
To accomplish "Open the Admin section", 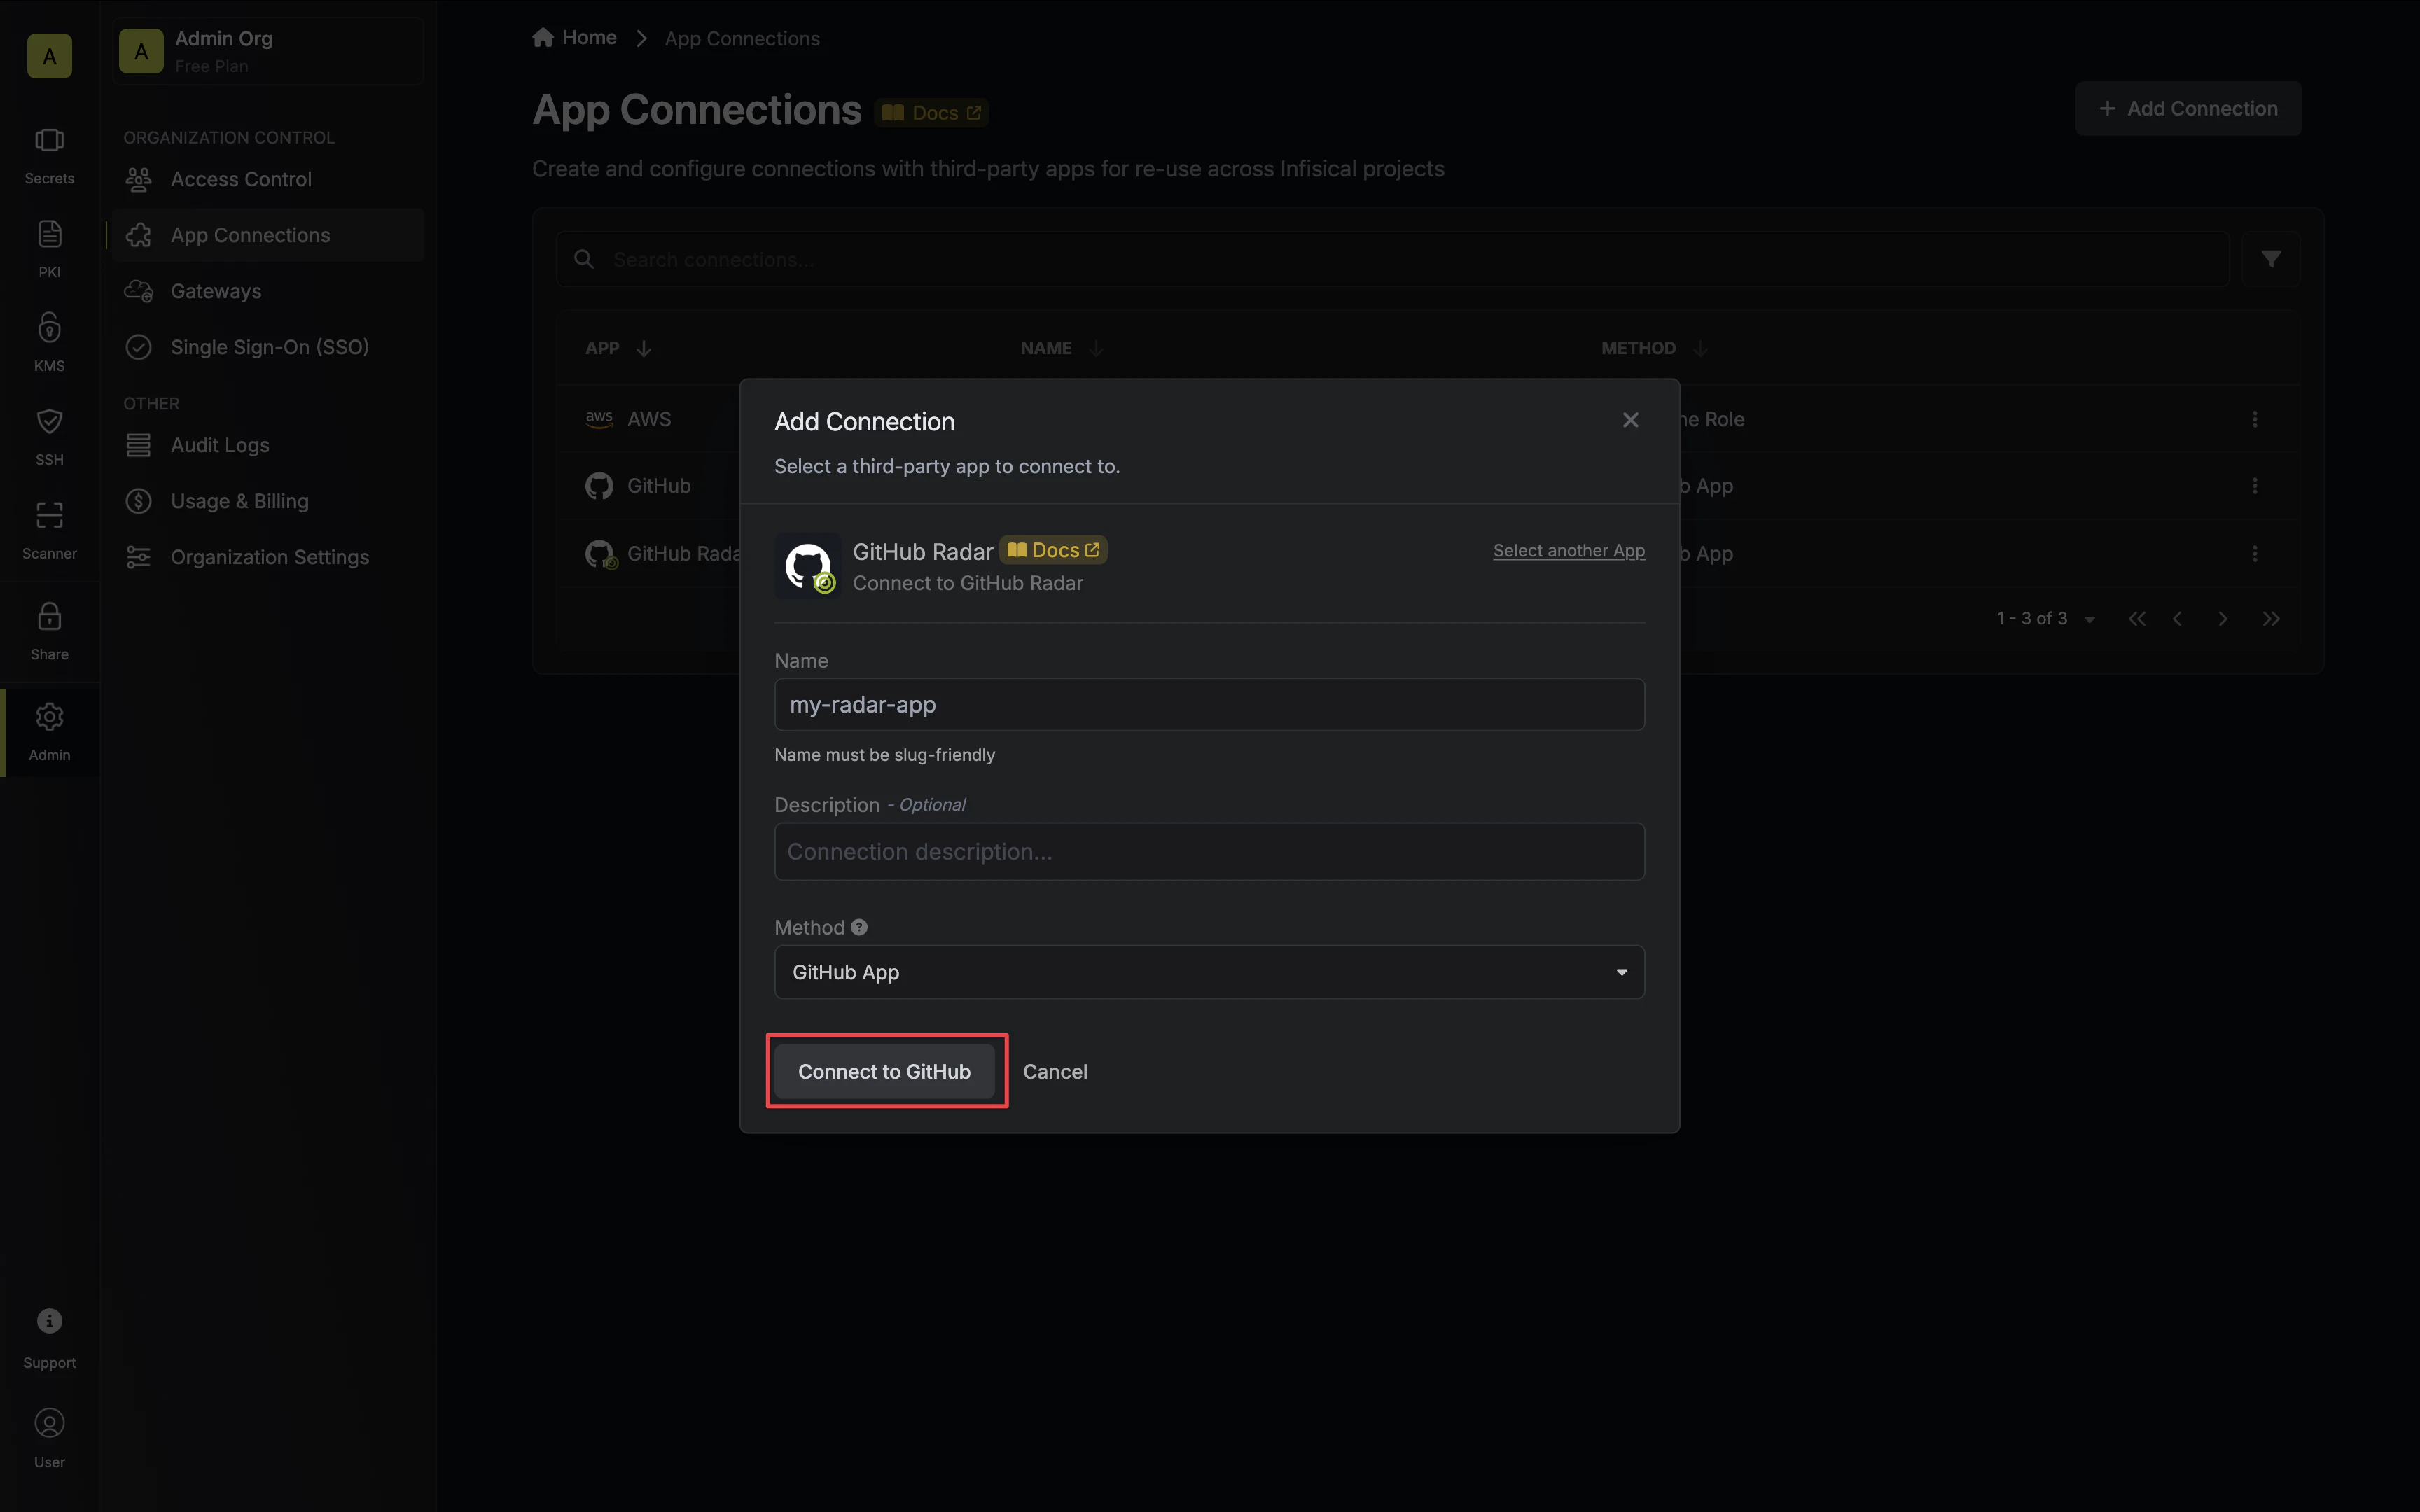I will point(49,733).
